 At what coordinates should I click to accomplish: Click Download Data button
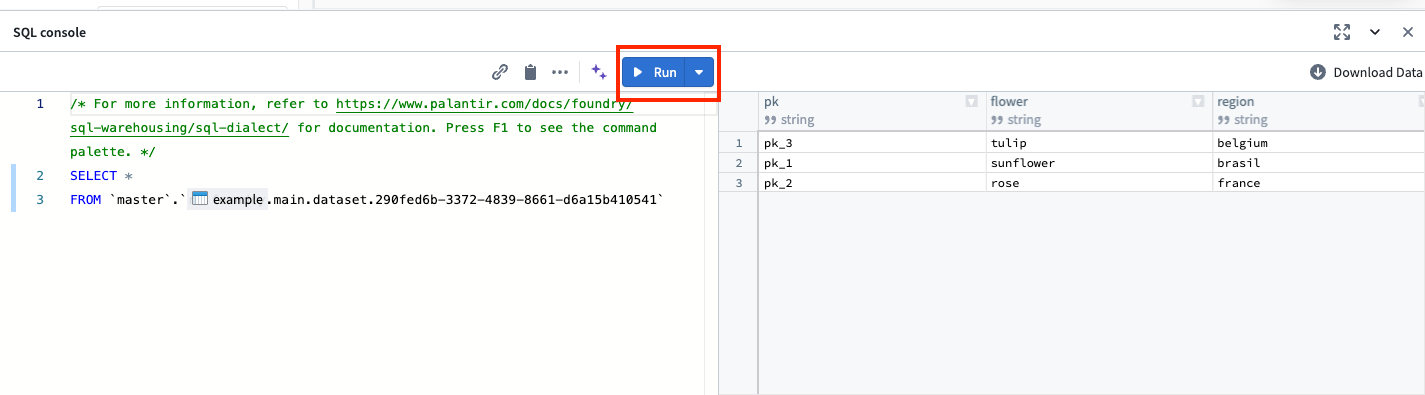click(1366, 72)
